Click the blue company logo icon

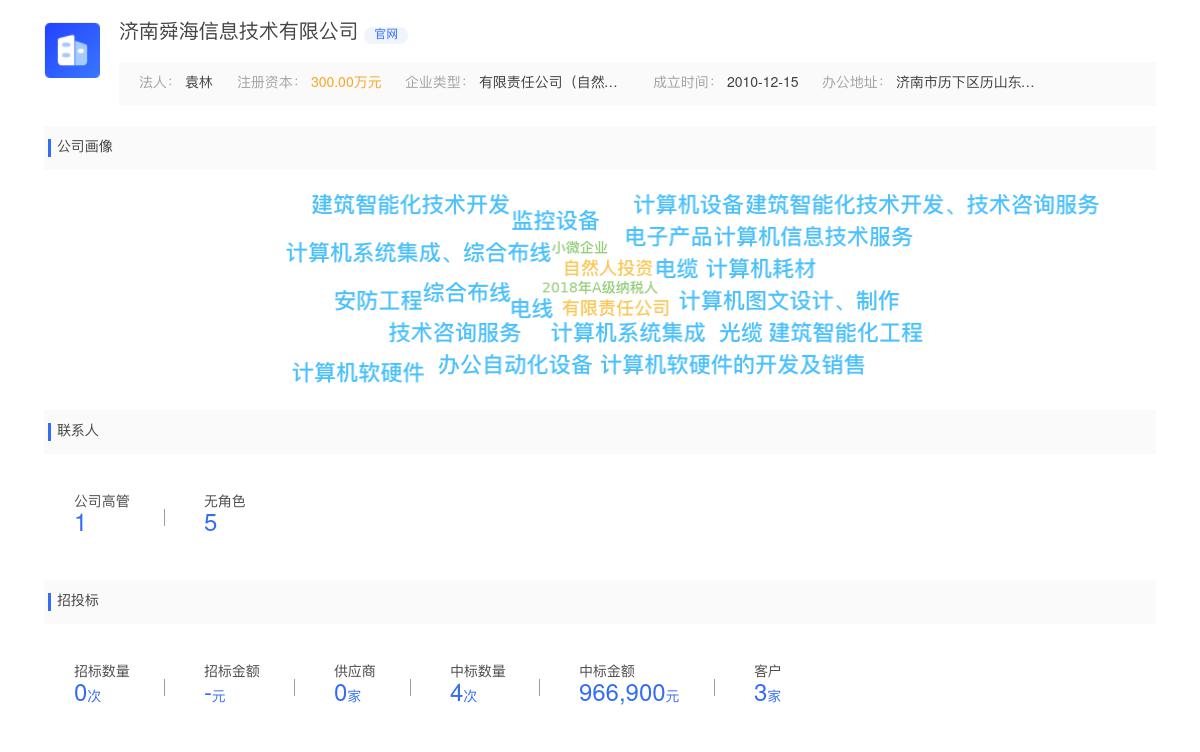(72, 50)
